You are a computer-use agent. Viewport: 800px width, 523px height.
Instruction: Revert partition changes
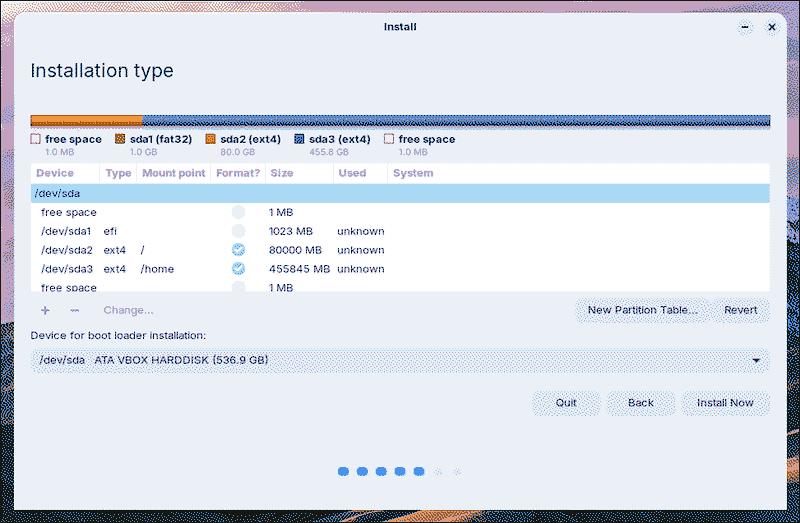pyautogui.click(x=740, y=310)
